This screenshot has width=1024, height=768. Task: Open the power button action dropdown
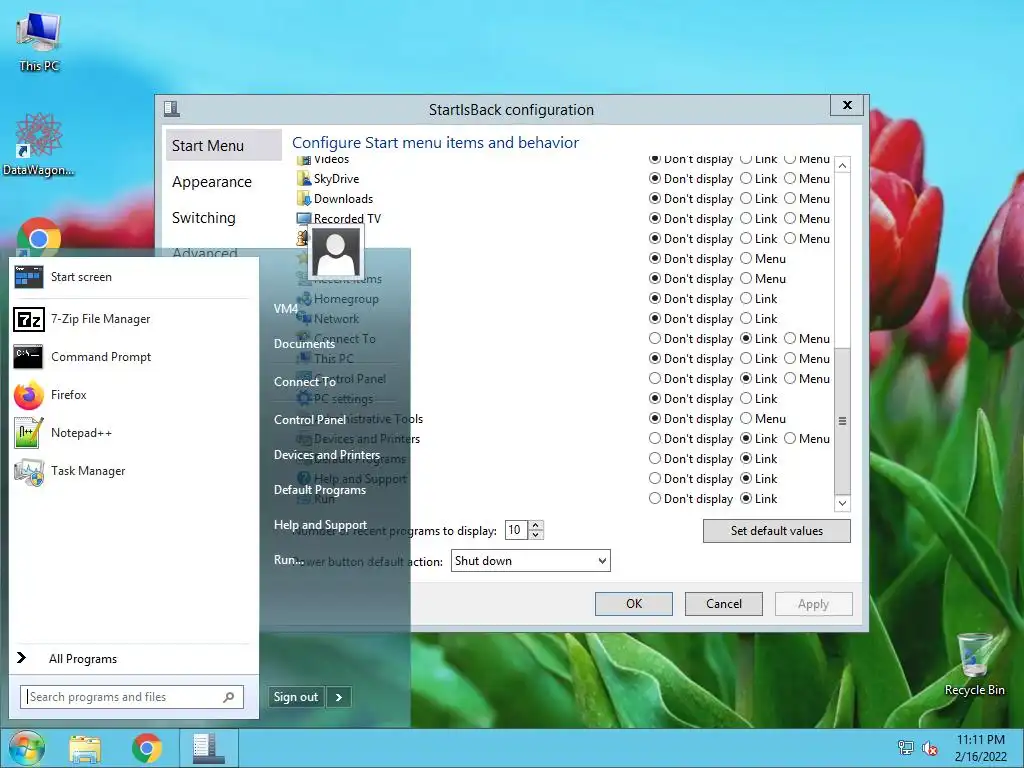[x=530, y=561]
